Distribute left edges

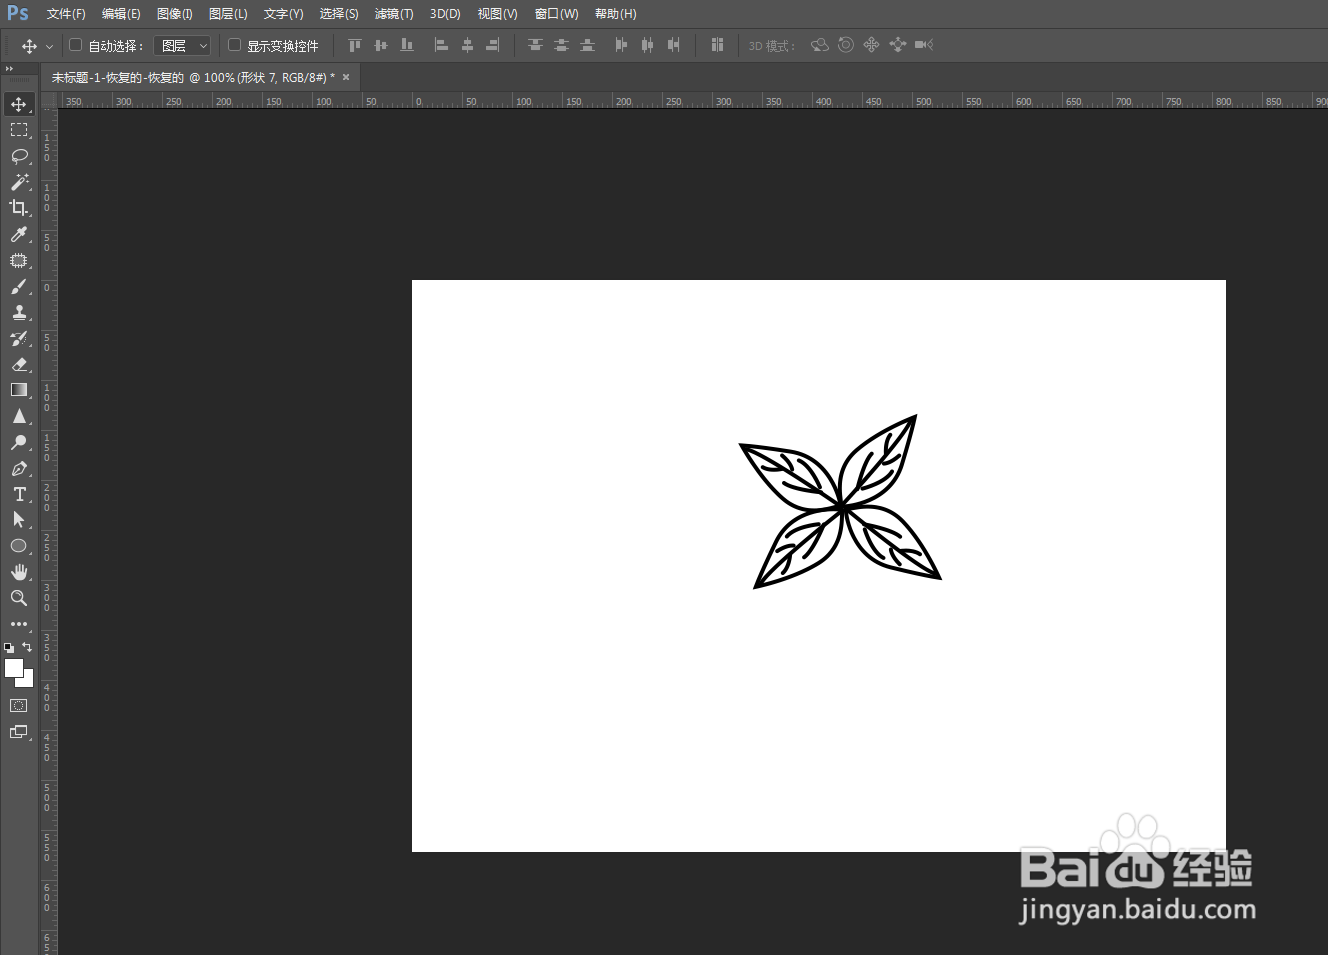point(621,45)
